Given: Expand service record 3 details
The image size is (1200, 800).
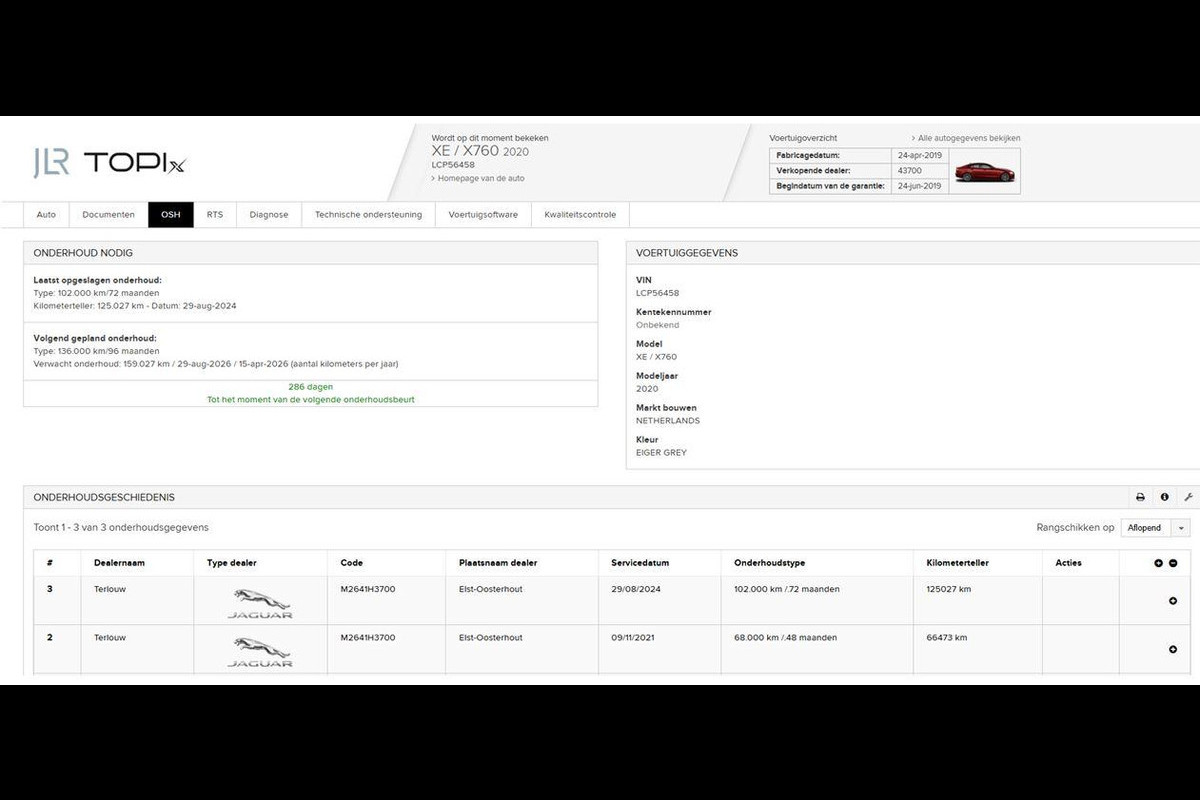Looking at the screenshot, I should pyautogui.click(x=1172, y=601).
